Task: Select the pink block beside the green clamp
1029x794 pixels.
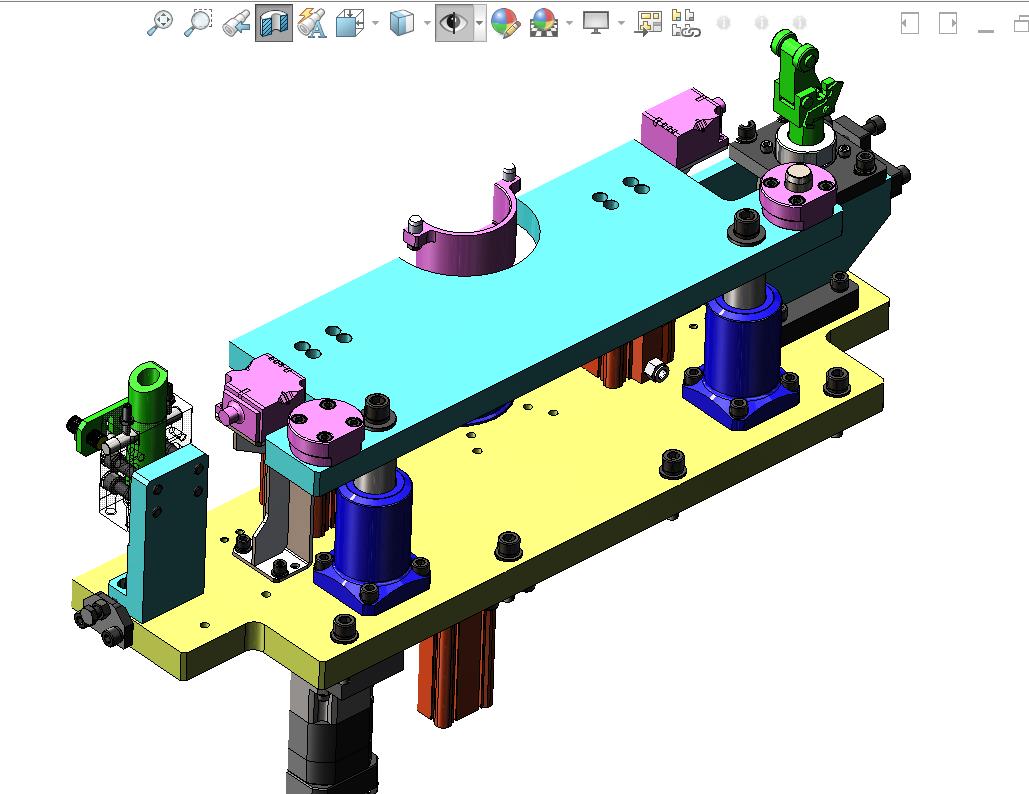Action: 682,127
